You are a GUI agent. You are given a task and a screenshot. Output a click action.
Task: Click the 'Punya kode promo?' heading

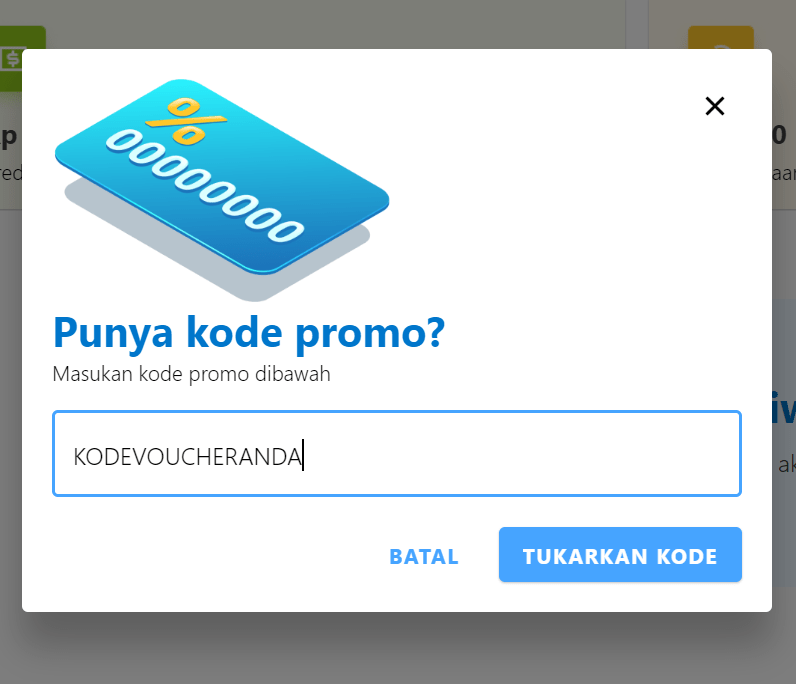249,334
